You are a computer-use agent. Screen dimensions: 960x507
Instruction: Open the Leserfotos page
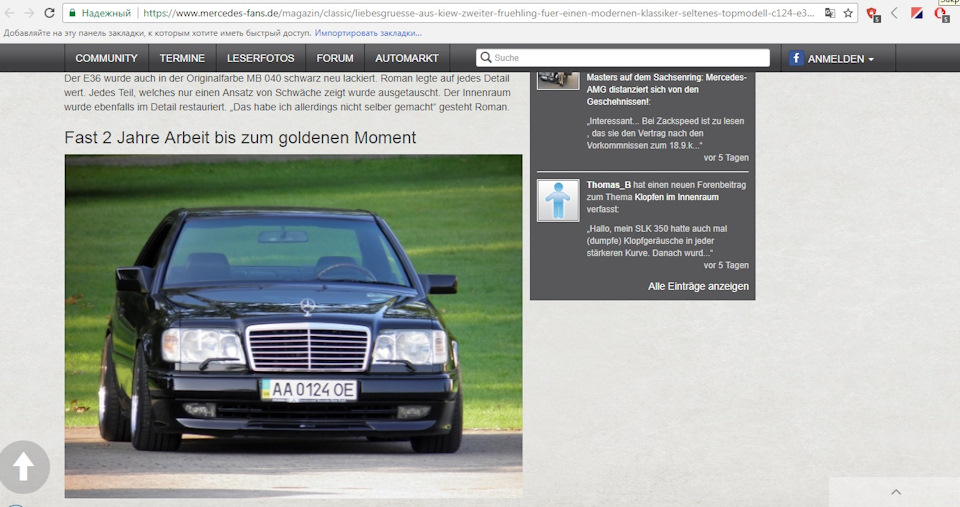[x=260, y=58]
